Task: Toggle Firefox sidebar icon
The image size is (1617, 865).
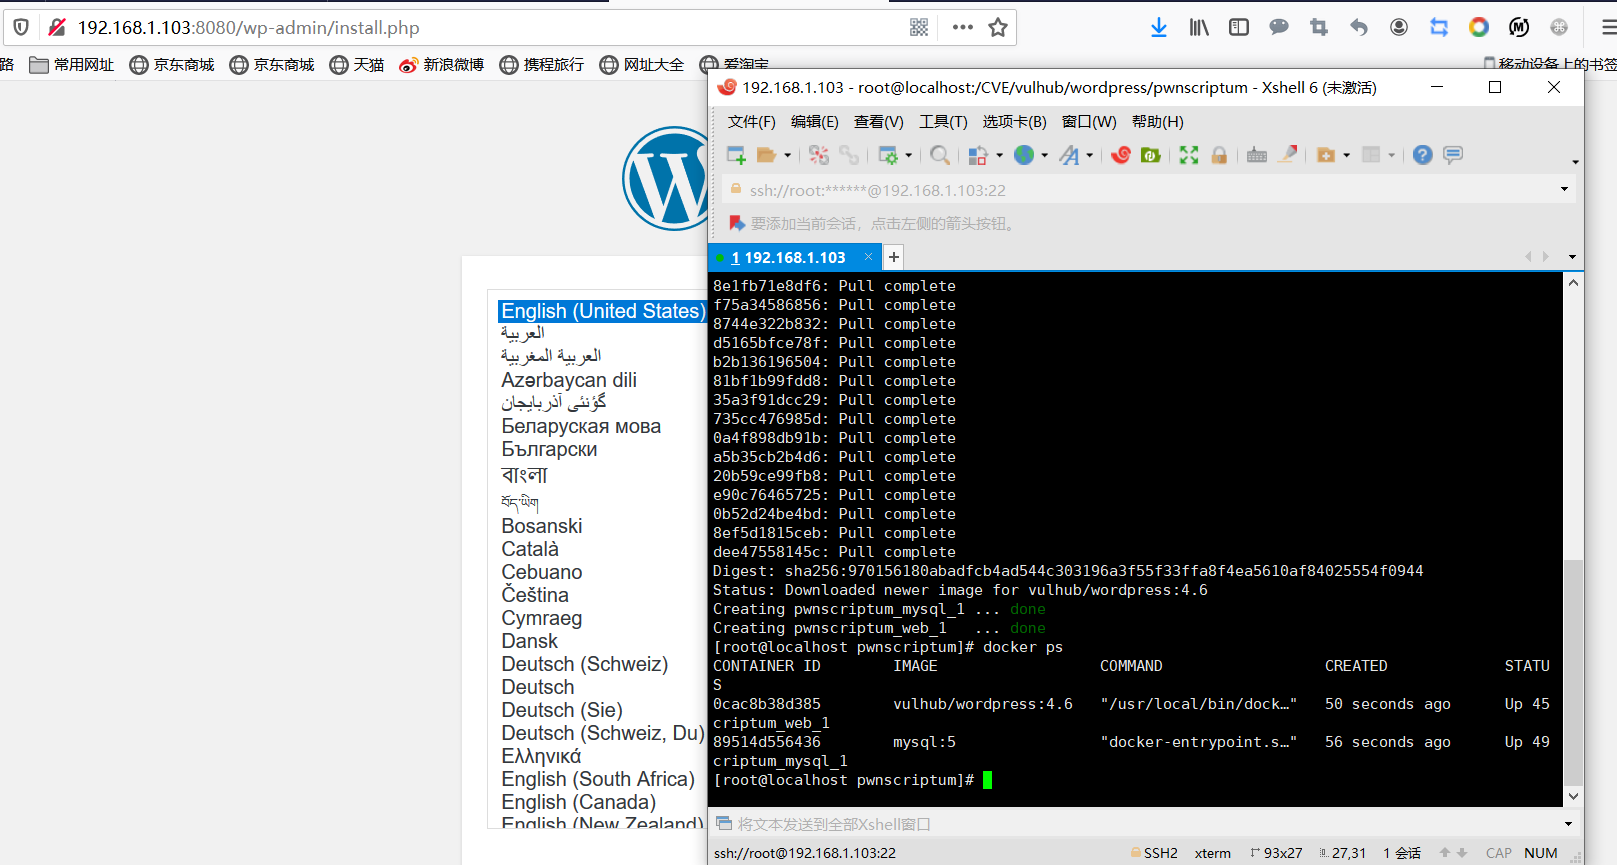Action: (x=1239, y=28)
